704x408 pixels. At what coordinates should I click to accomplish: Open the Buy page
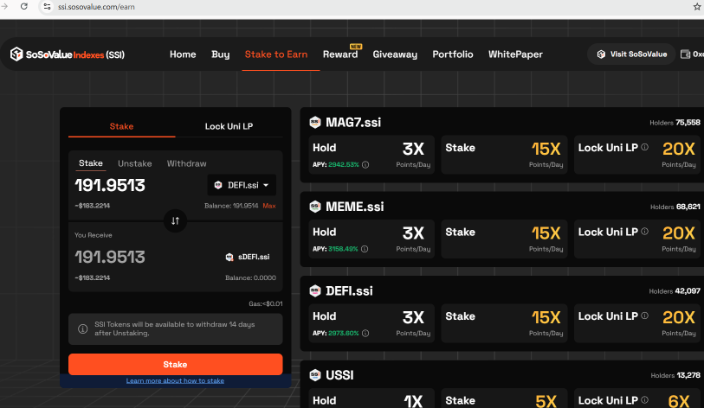tap(220, 54)
